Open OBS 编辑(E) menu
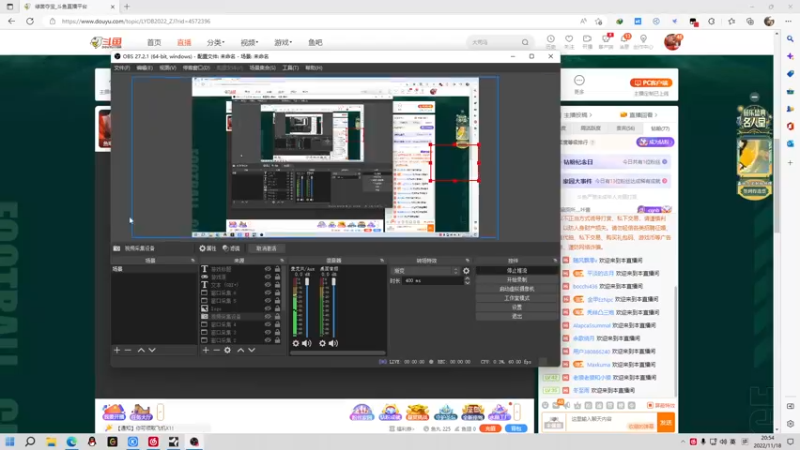Screen dimensions: 800x450 (144, 67)
